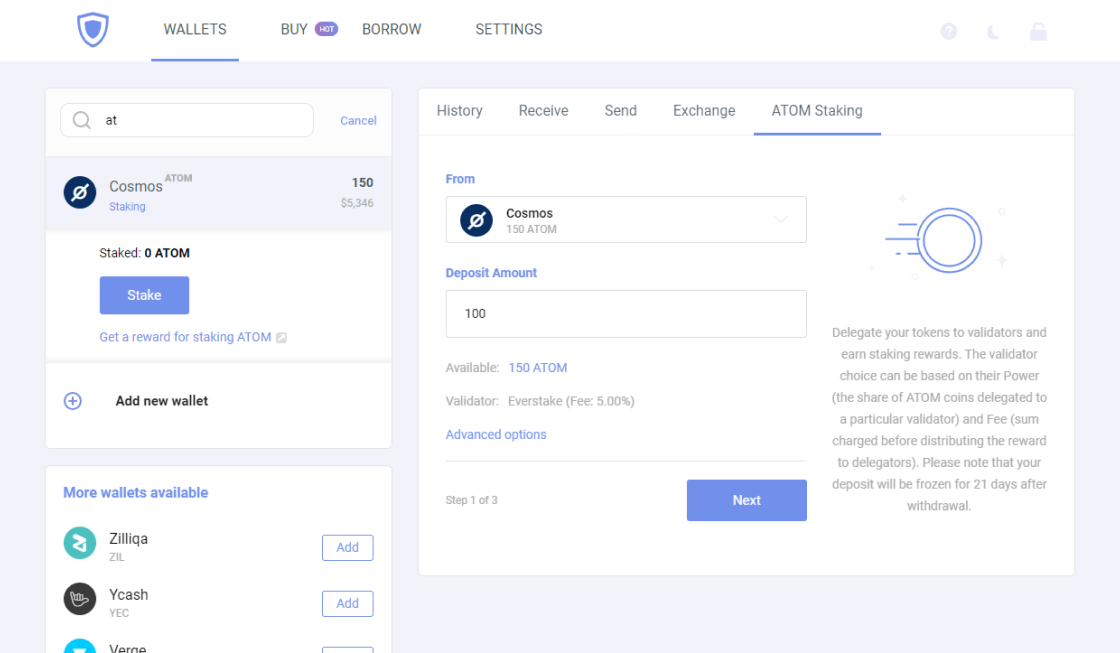Click the Cosmos coin icon in the wallet list
The height and width of the screenshot is (653, 1120).
click(80, 192)
